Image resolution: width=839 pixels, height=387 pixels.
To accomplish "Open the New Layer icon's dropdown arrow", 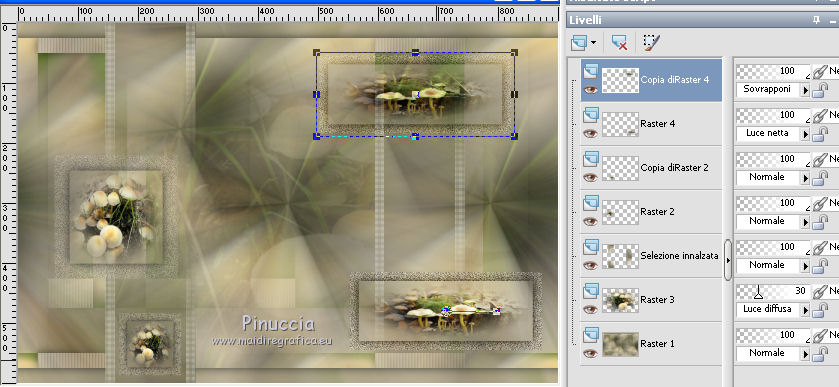I will tap(593, 43).
